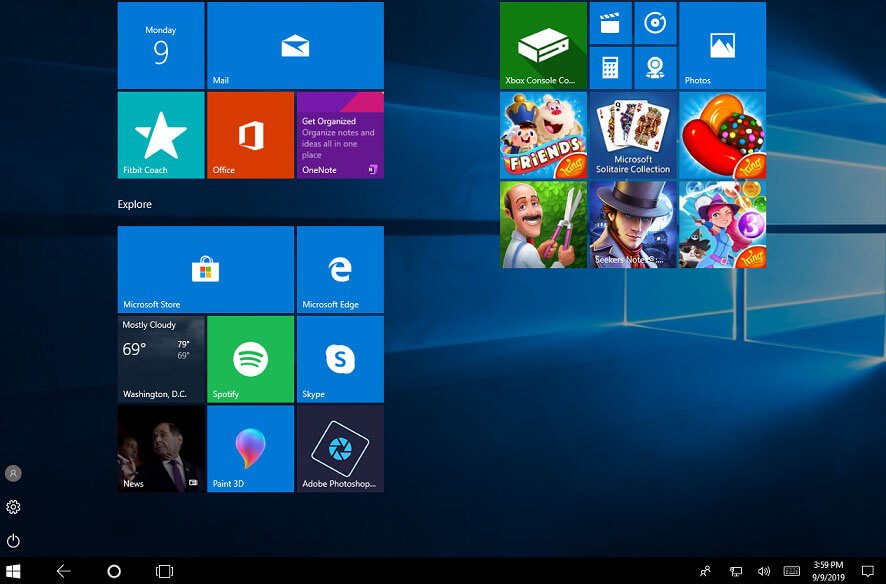Viewport: 886px width, 584px height.
Task: Open the Microsoft Edge tile
Action: 340,269
